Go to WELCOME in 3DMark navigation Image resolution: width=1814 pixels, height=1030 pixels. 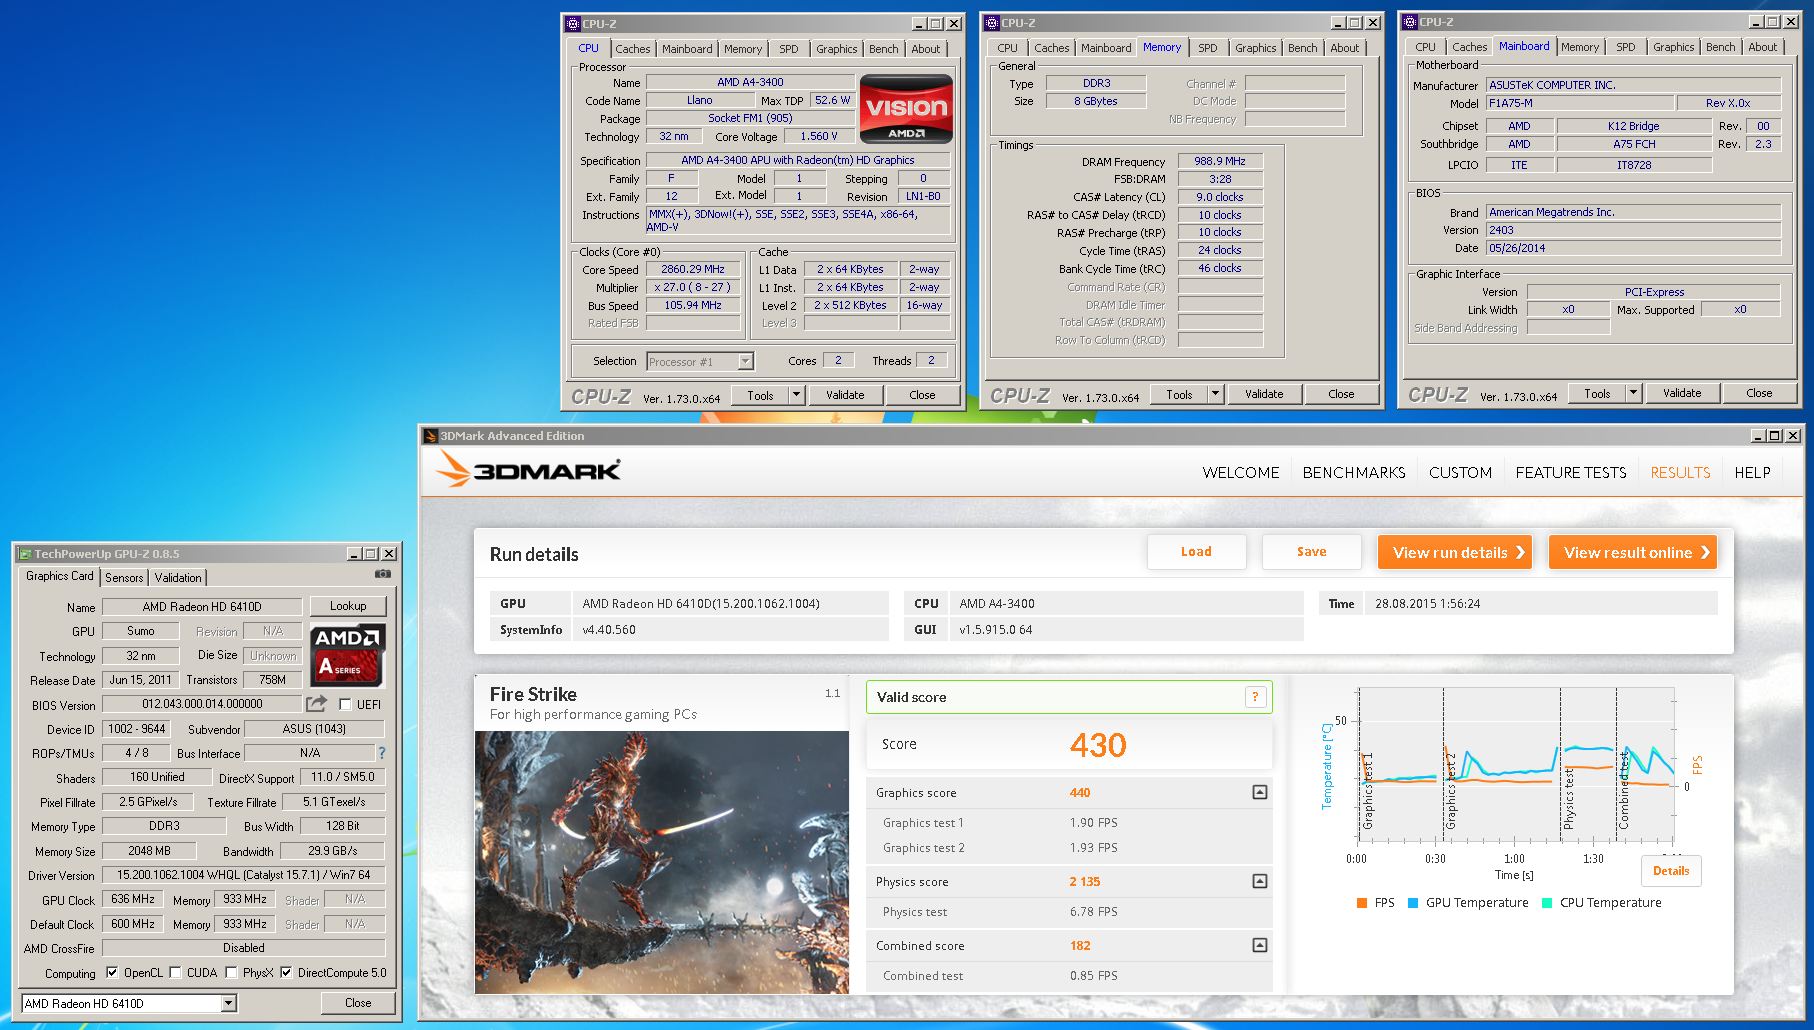coord(1241,472)
